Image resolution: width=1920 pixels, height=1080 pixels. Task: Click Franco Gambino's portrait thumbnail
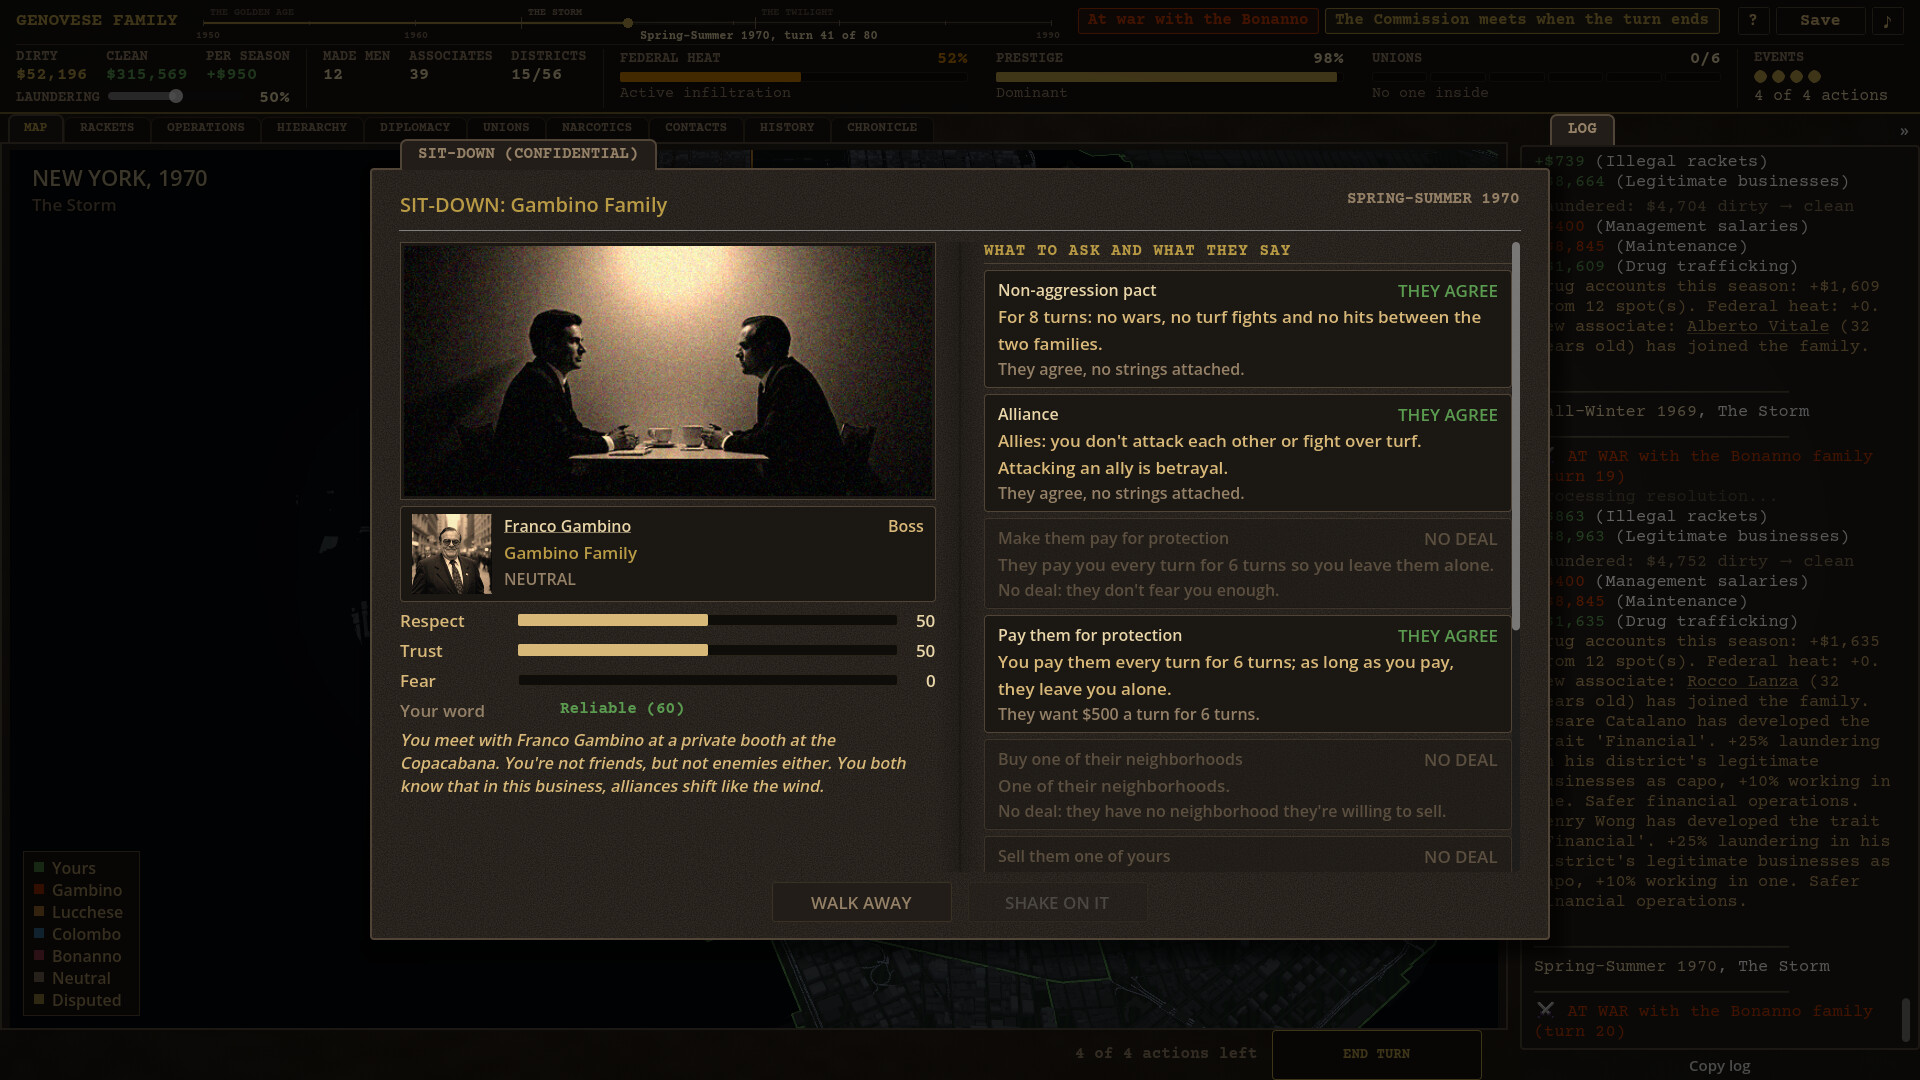[451, 554]
